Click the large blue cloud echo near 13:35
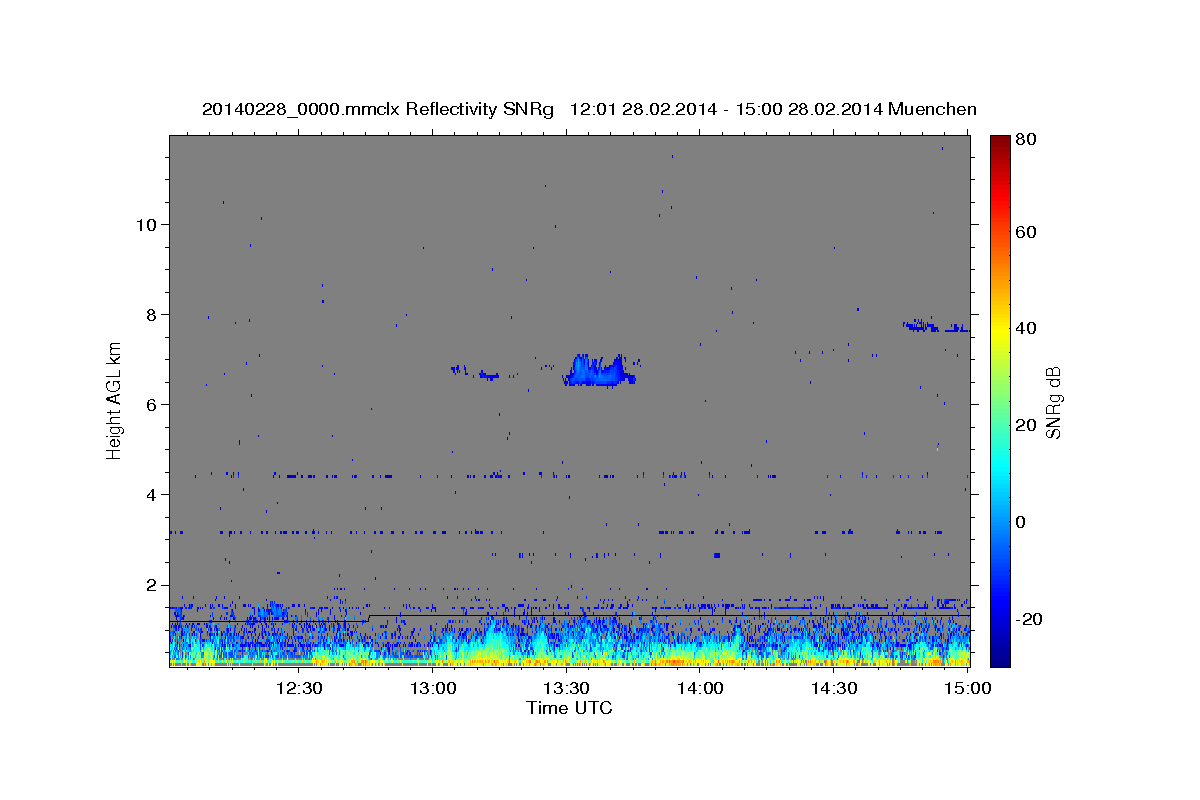1200x800 pixels. pyautogui.click(x=600, y=370)
